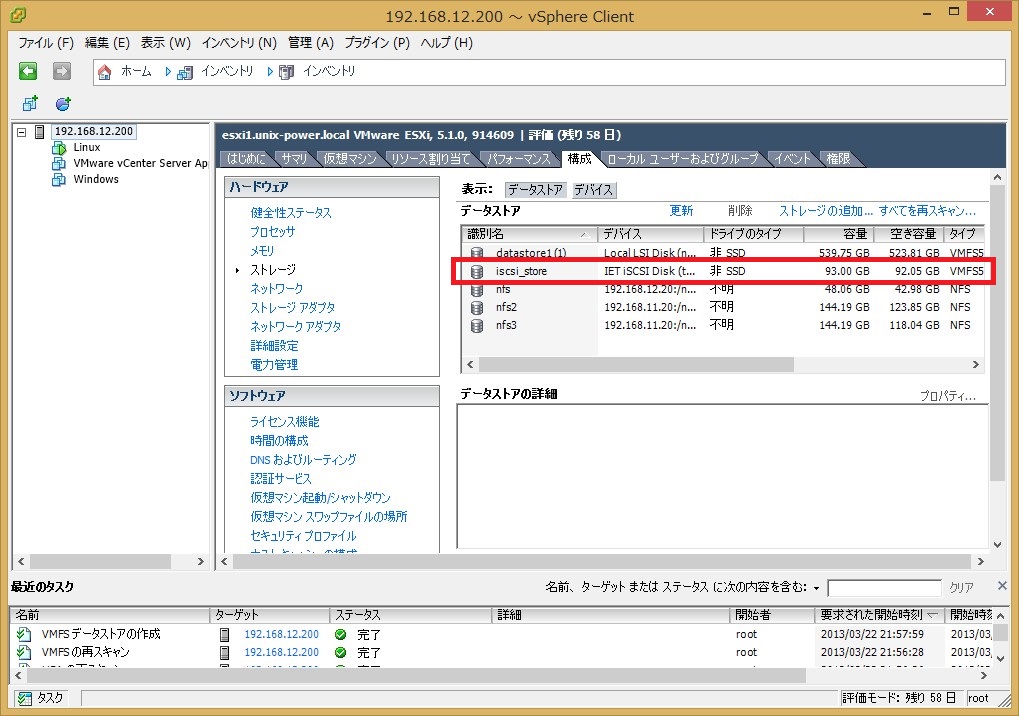Click the new resource pool toolbar icon

pyautogui.click(x=63, y=103)
